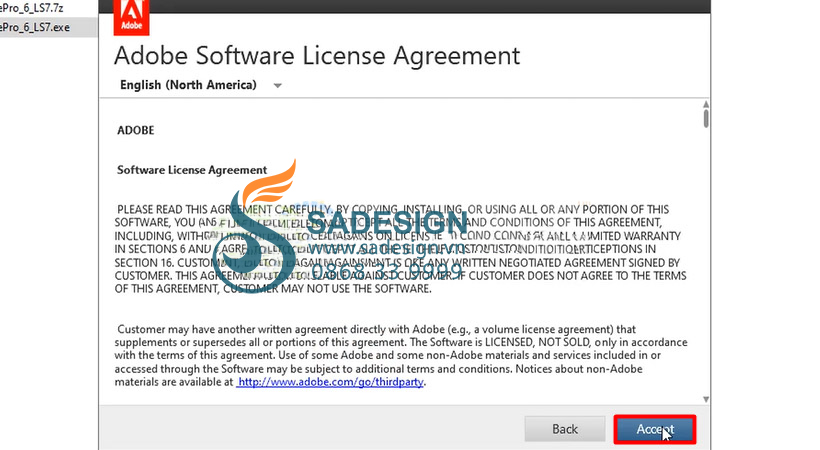Click the license text scrollbar thumb
This screenshot has height=450, width=820.
click(706, 118)
